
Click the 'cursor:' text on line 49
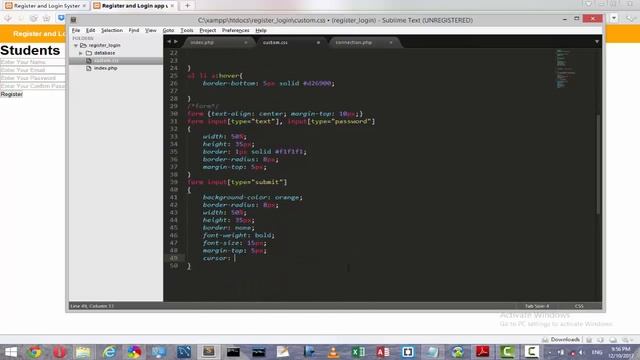[217, 258]
